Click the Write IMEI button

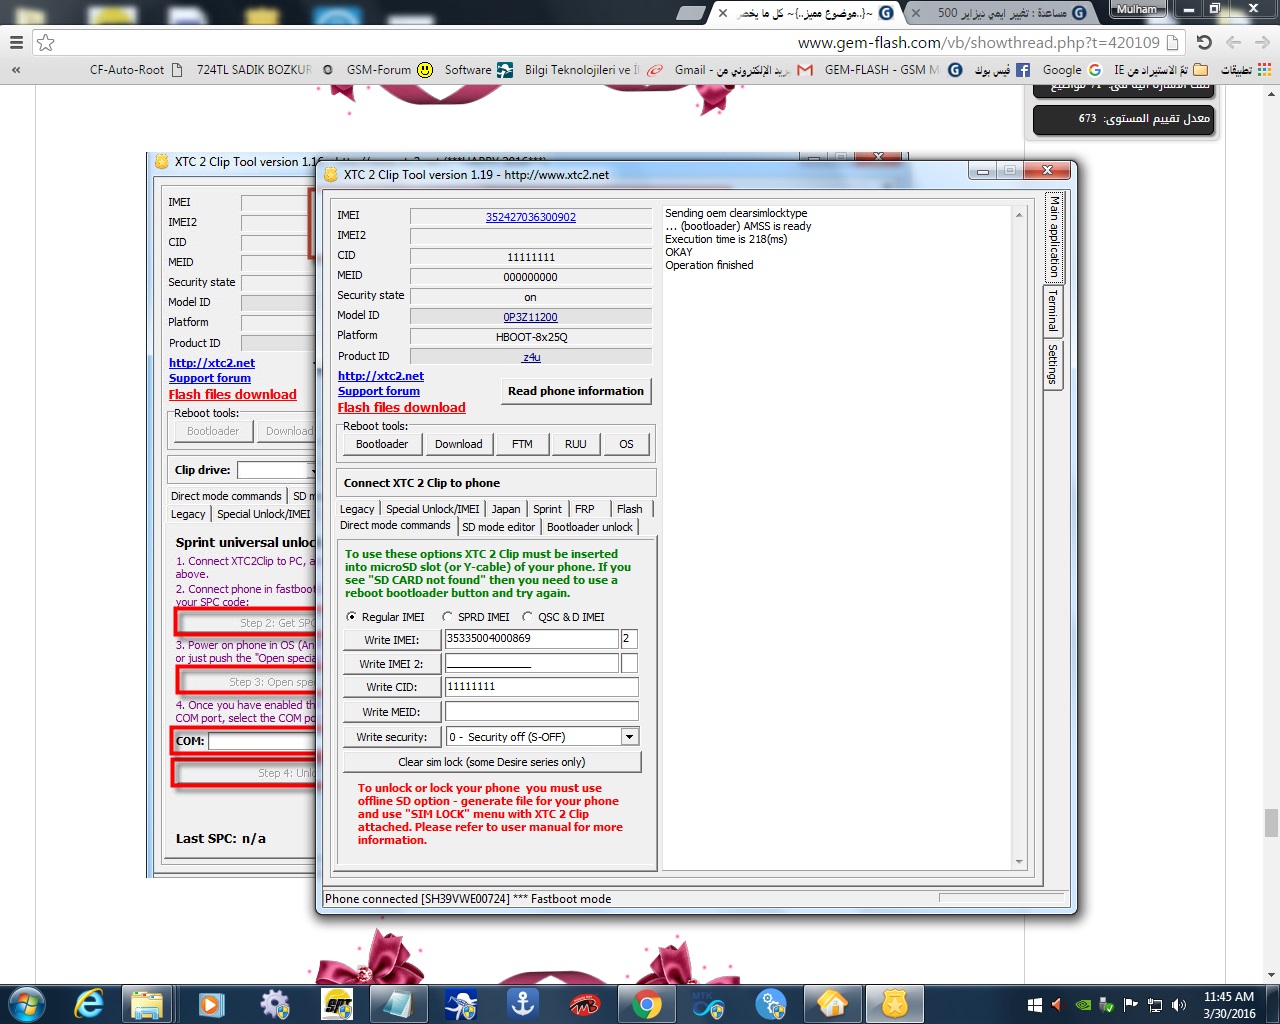coord(391,640)
